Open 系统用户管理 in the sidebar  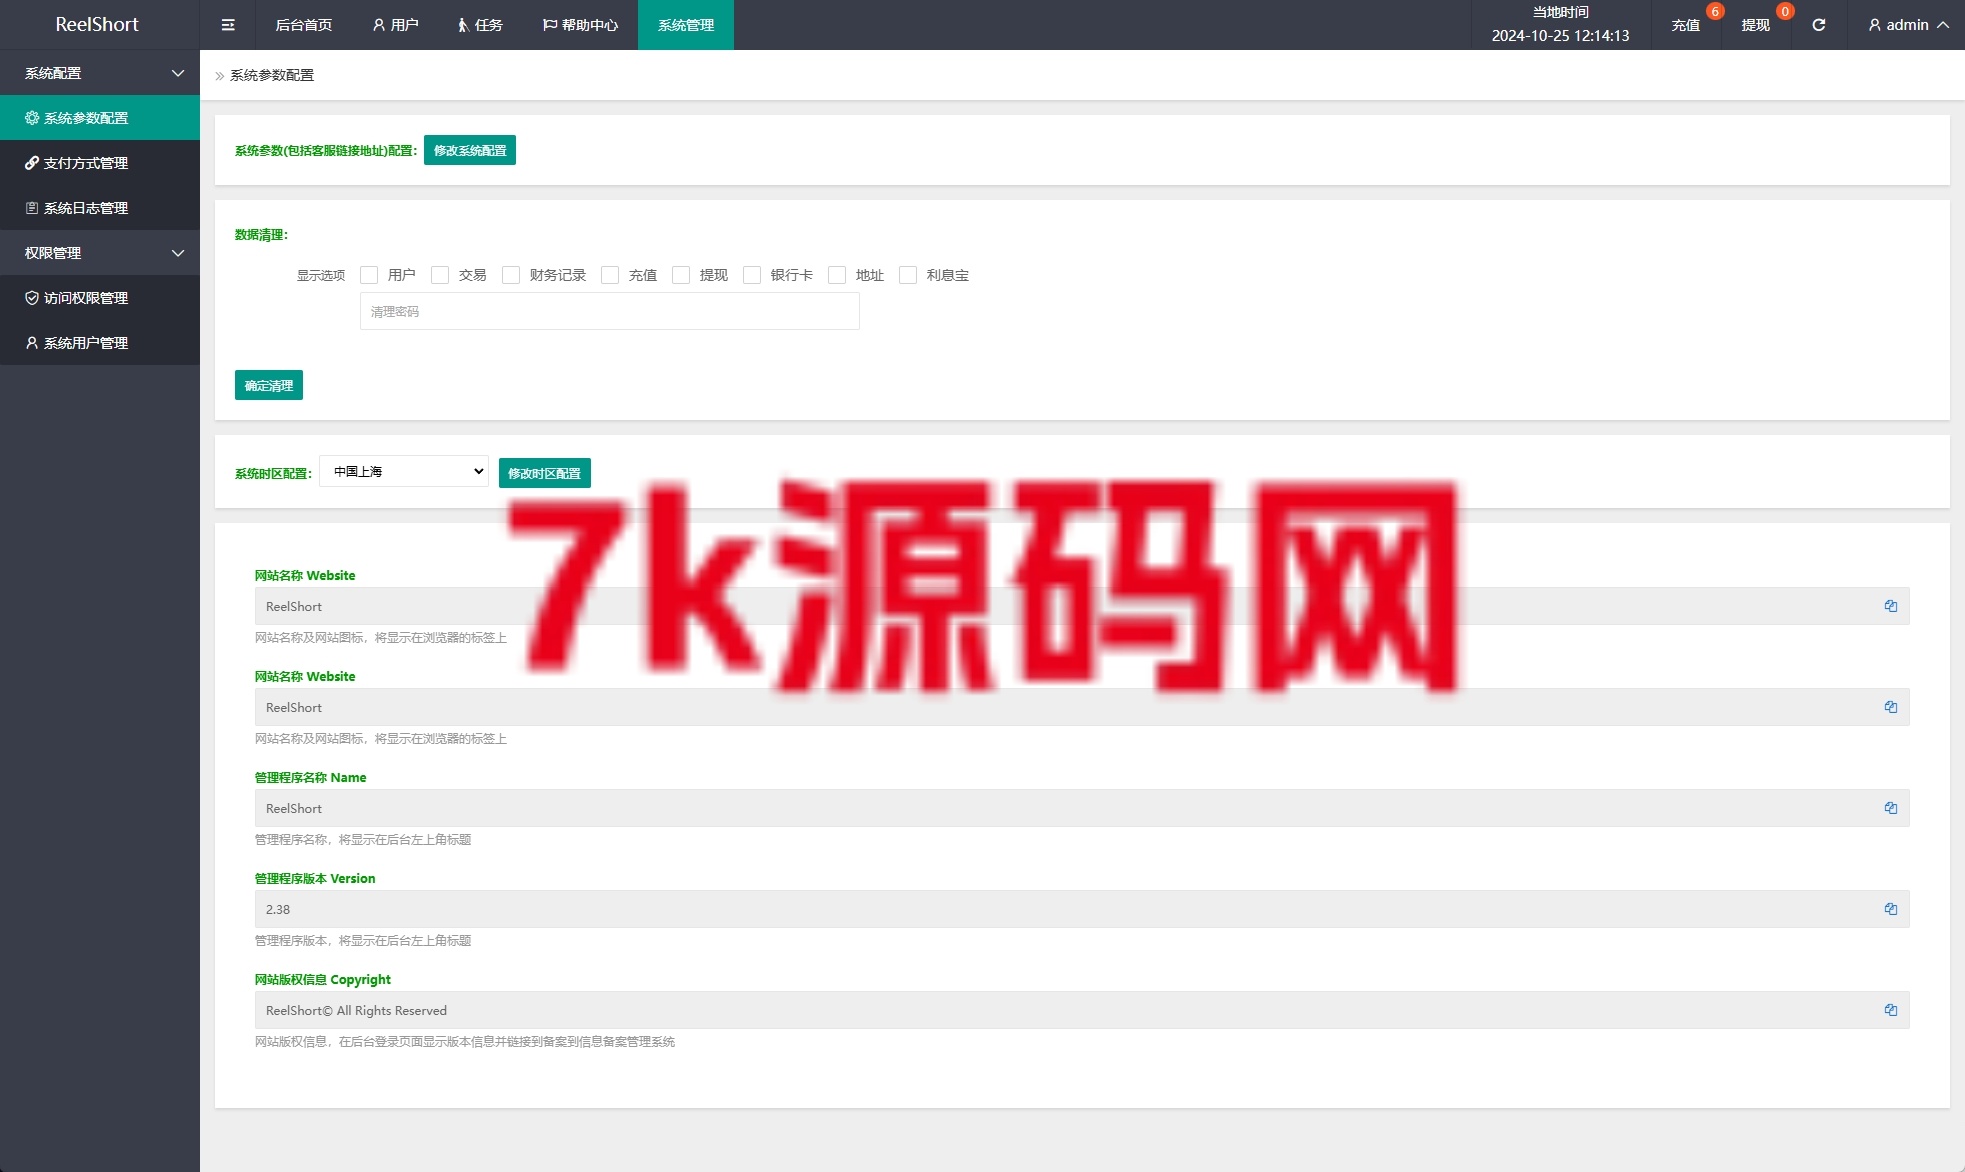pos(100,343)
